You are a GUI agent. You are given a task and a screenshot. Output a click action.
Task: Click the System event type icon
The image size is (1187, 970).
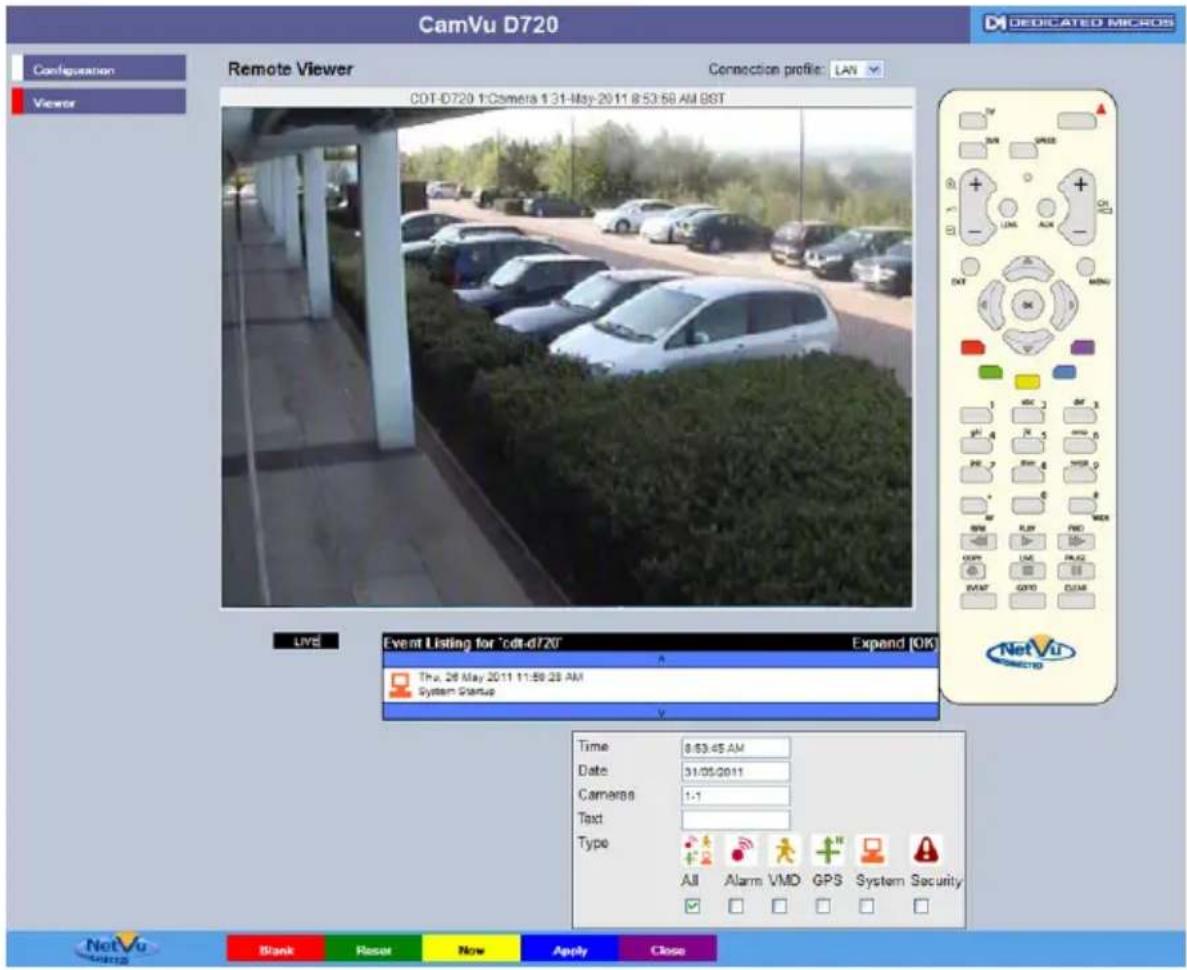[872, 850]
